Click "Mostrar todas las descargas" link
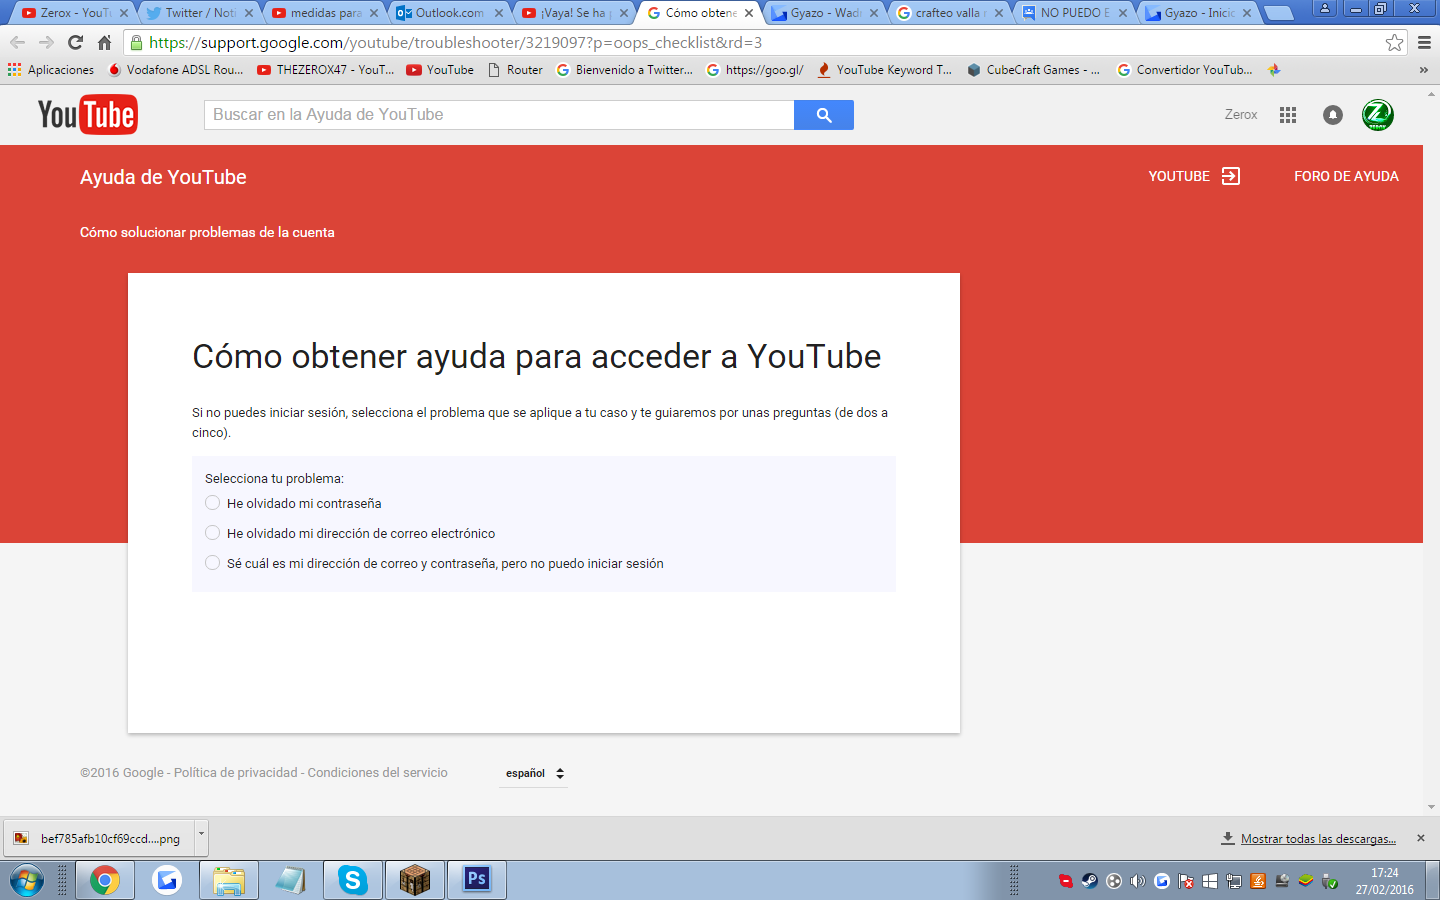The width and height of the screenshot is (1440, 900). tap(1318, 839)
